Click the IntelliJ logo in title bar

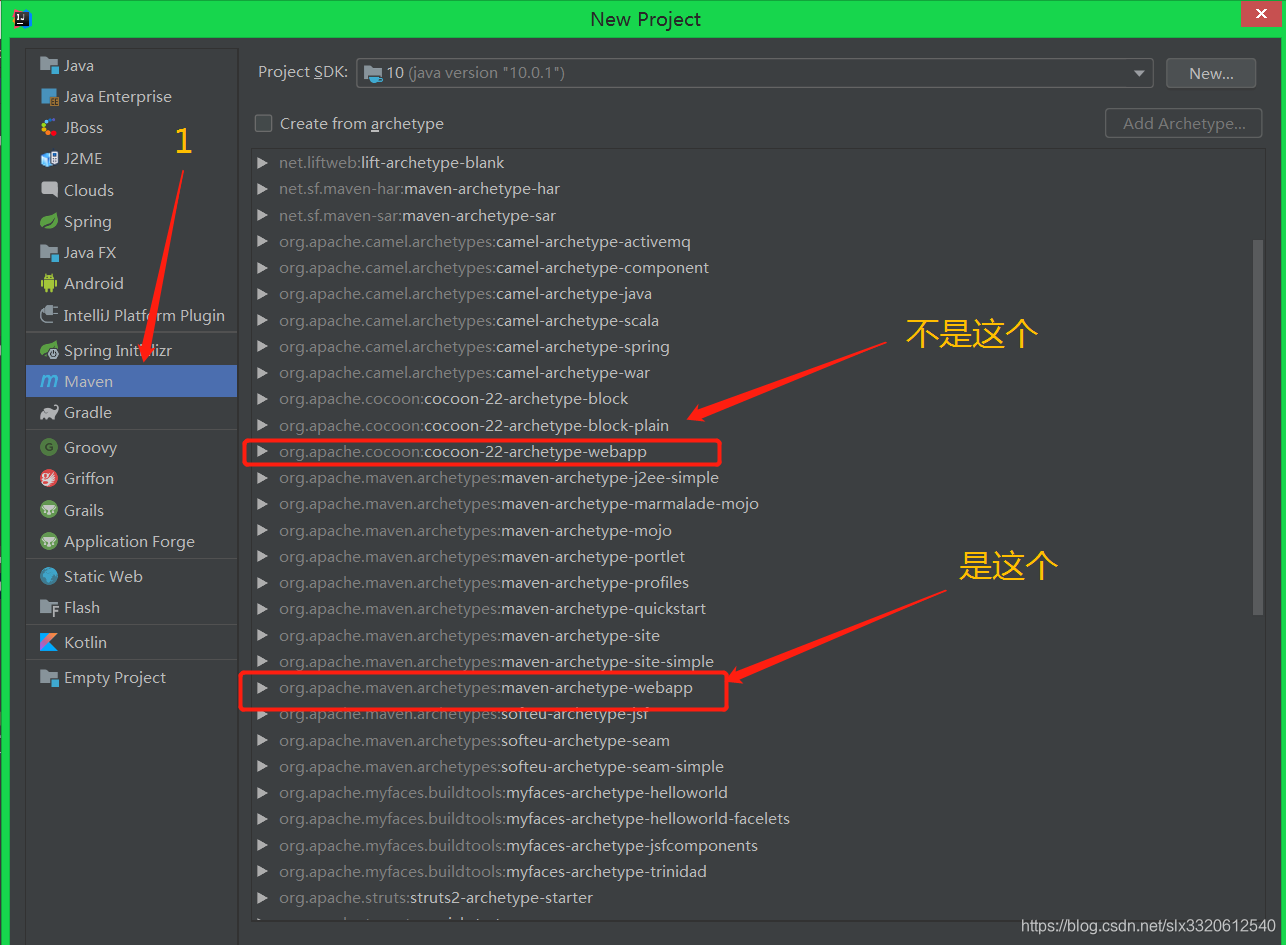point(22,17)
